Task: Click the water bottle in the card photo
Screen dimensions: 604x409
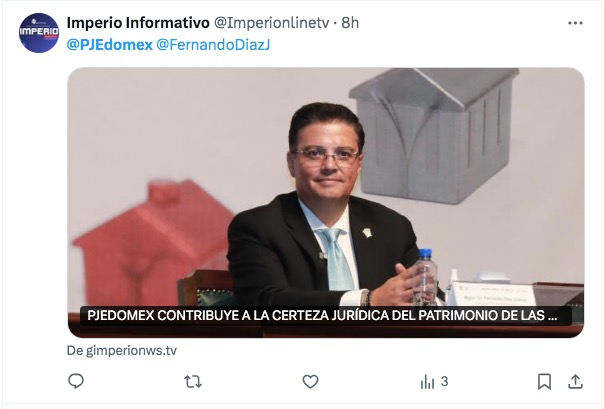Action: point(425,276)
